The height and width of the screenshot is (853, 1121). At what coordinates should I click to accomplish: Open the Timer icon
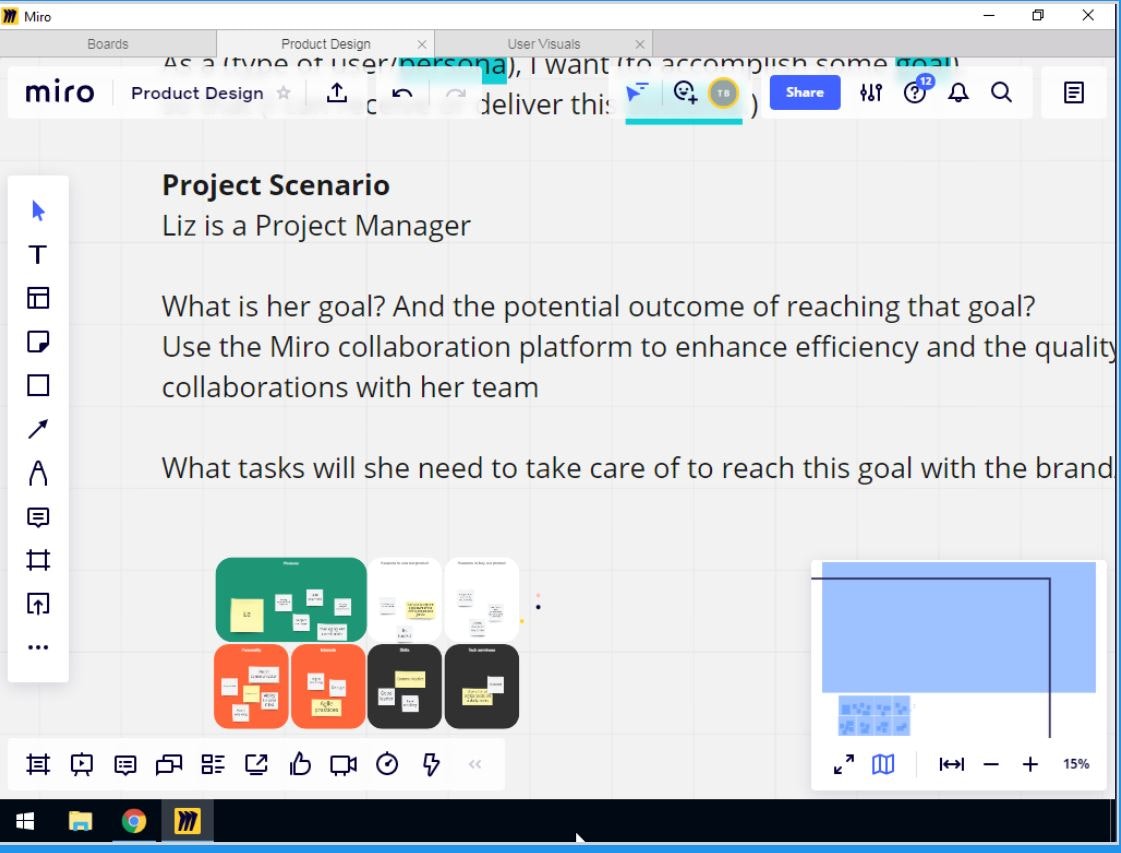click(387, 764)
